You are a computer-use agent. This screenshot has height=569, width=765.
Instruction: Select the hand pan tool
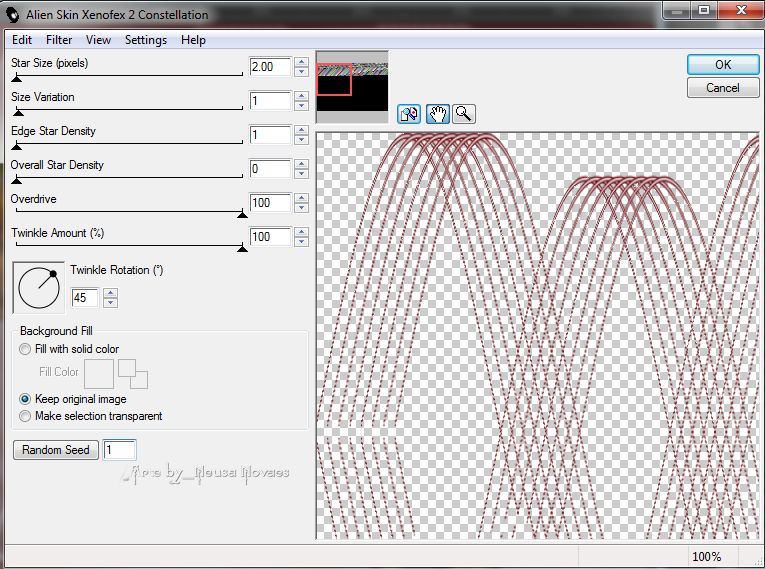click(x=438, y=114)
